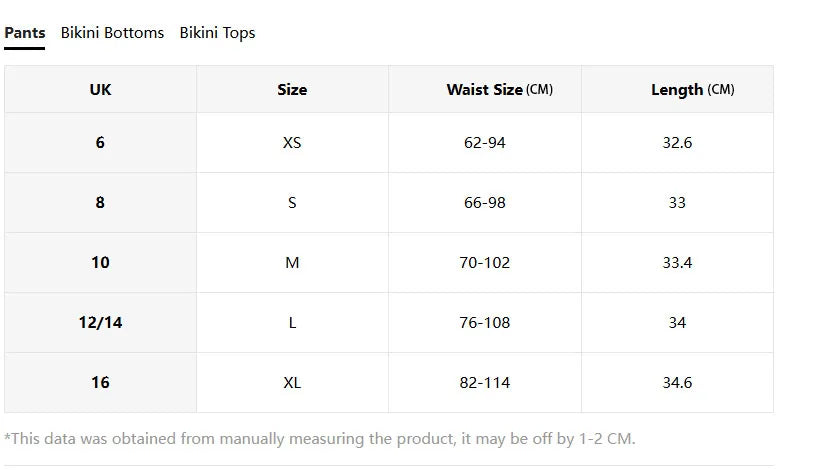Select the UK 12/14 cell
Image resolution: width=824 pixels, height=470 pixels.
pos(100,322)
